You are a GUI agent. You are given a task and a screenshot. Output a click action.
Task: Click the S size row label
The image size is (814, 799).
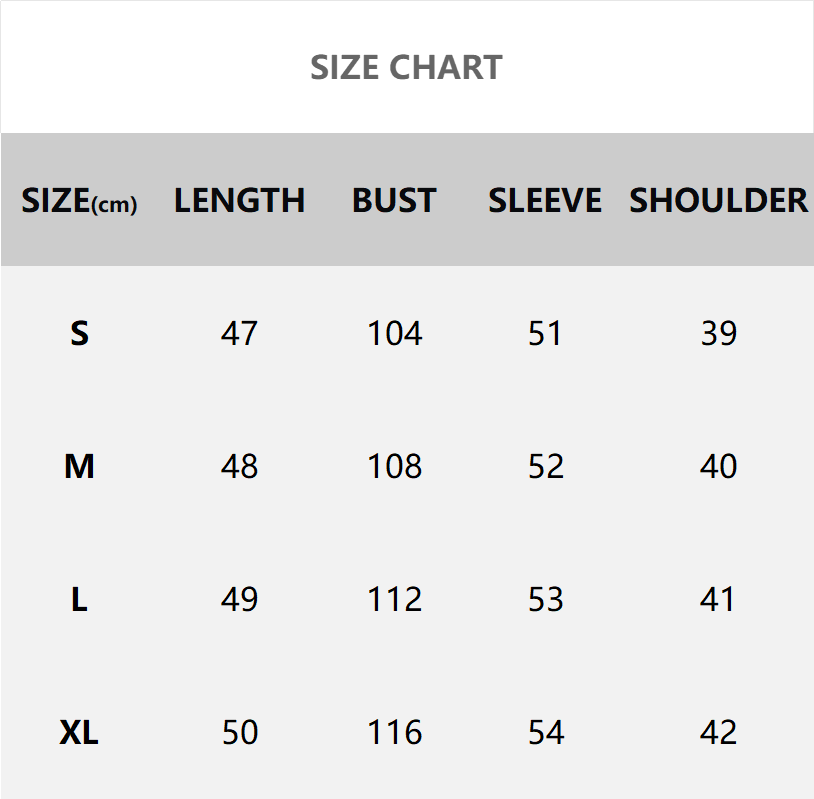(79, 333)
